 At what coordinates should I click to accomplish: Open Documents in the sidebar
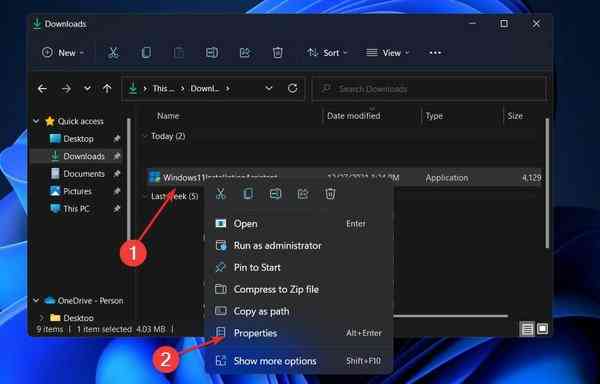(x=83, y=174)
